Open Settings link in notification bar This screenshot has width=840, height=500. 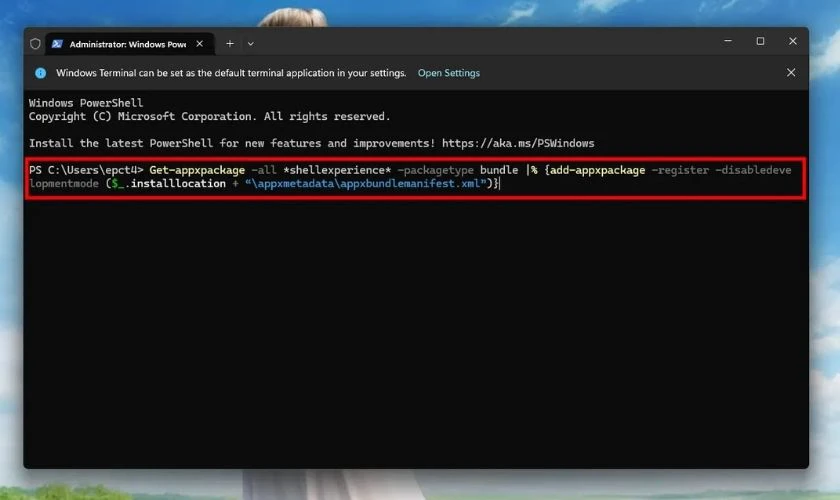pos(448,73)
